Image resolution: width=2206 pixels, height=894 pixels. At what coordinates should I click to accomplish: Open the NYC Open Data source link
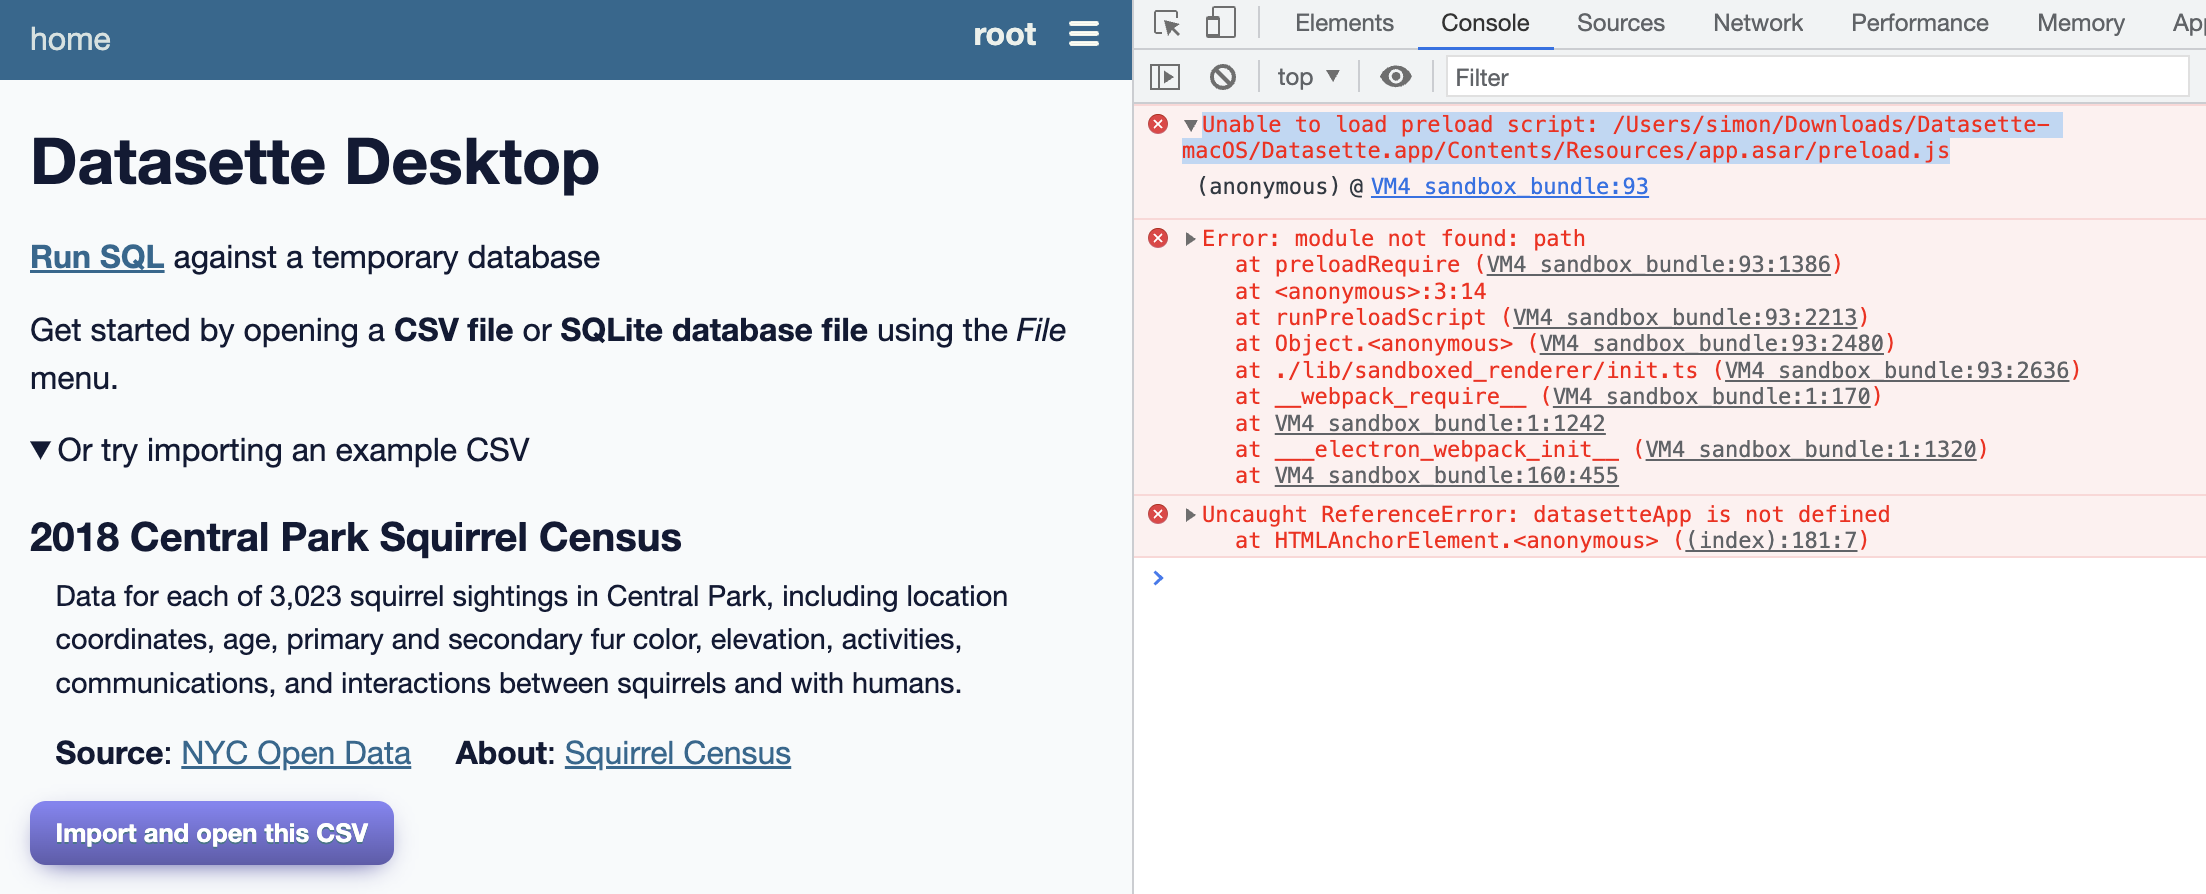point(296,753)
